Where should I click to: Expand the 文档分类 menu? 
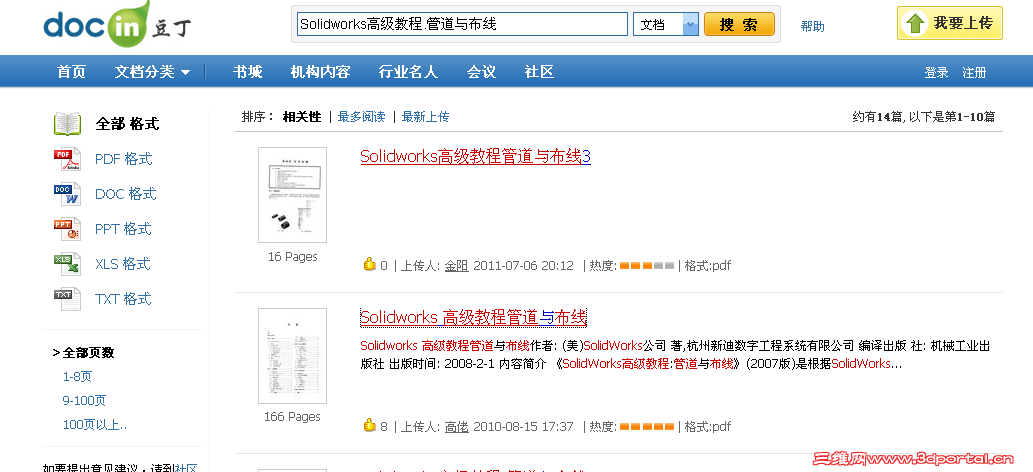(152, 72)
